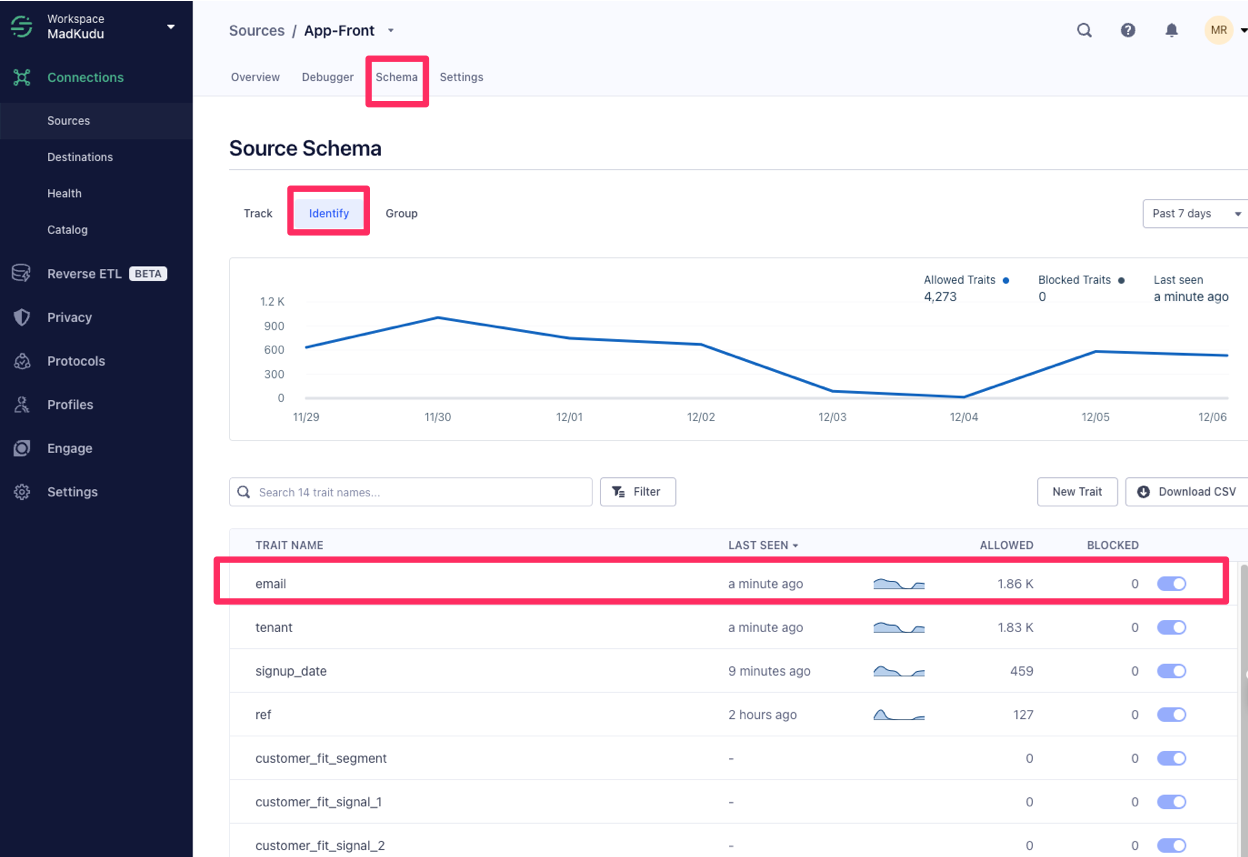Open notifications via the bell icon
The width and height of the screenshot is (1248, 857).
(1171, 30)
